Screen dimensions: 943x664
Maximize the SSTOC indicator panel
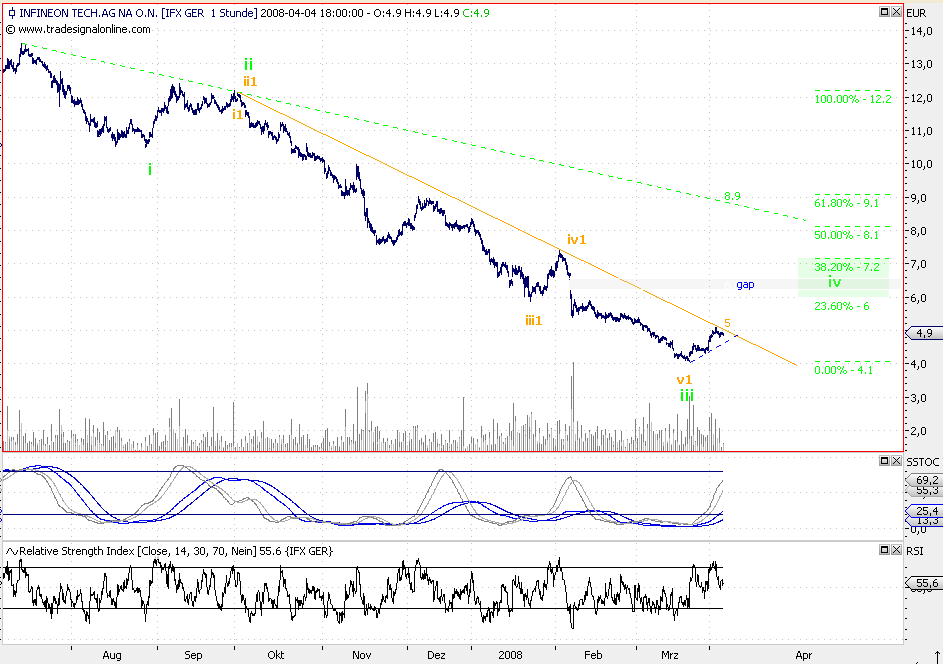(883, 461)
